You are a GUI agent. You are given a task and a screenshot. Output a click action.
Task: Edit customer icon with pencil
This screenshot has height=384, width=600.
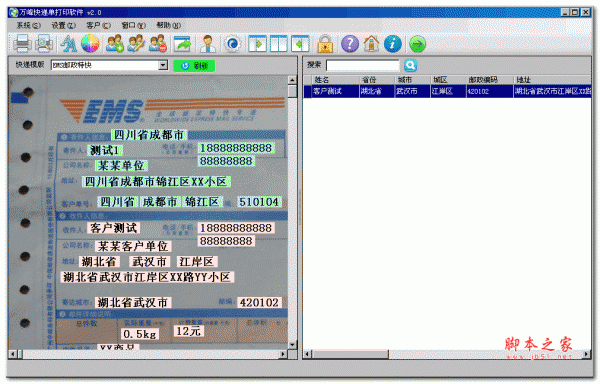[x=136, y=44]
